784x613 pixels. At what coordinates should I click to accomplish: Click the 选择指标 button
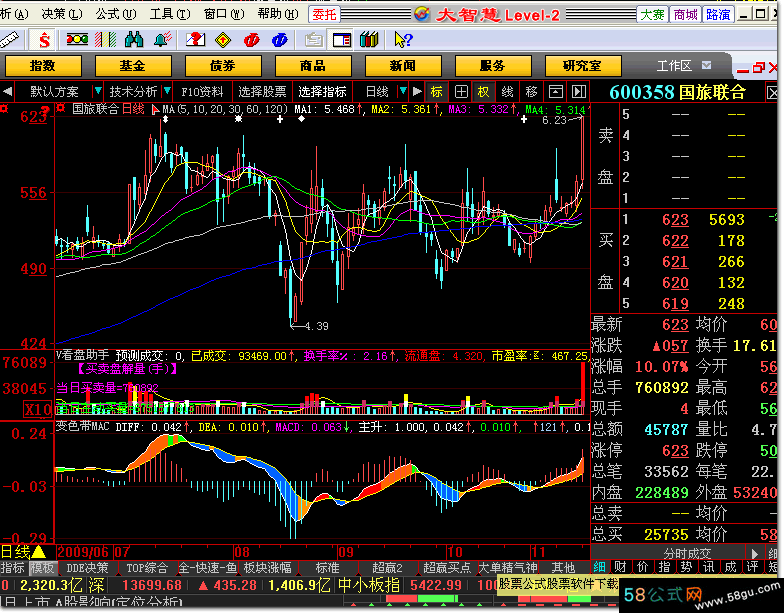coord(322,92)
